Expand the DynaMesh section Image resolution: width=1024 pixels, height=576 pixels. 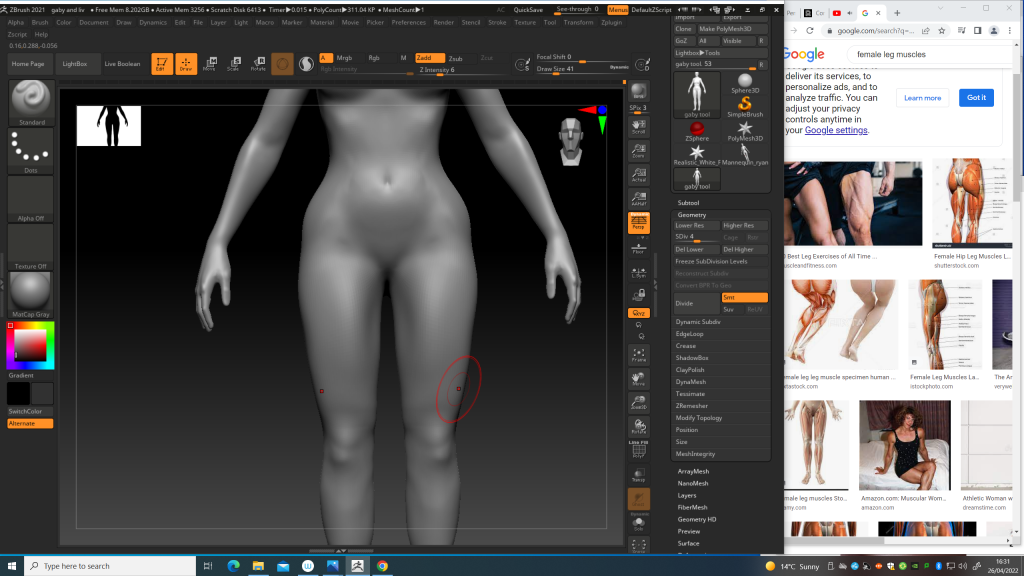pyautogui.click(x=691, y=382)
